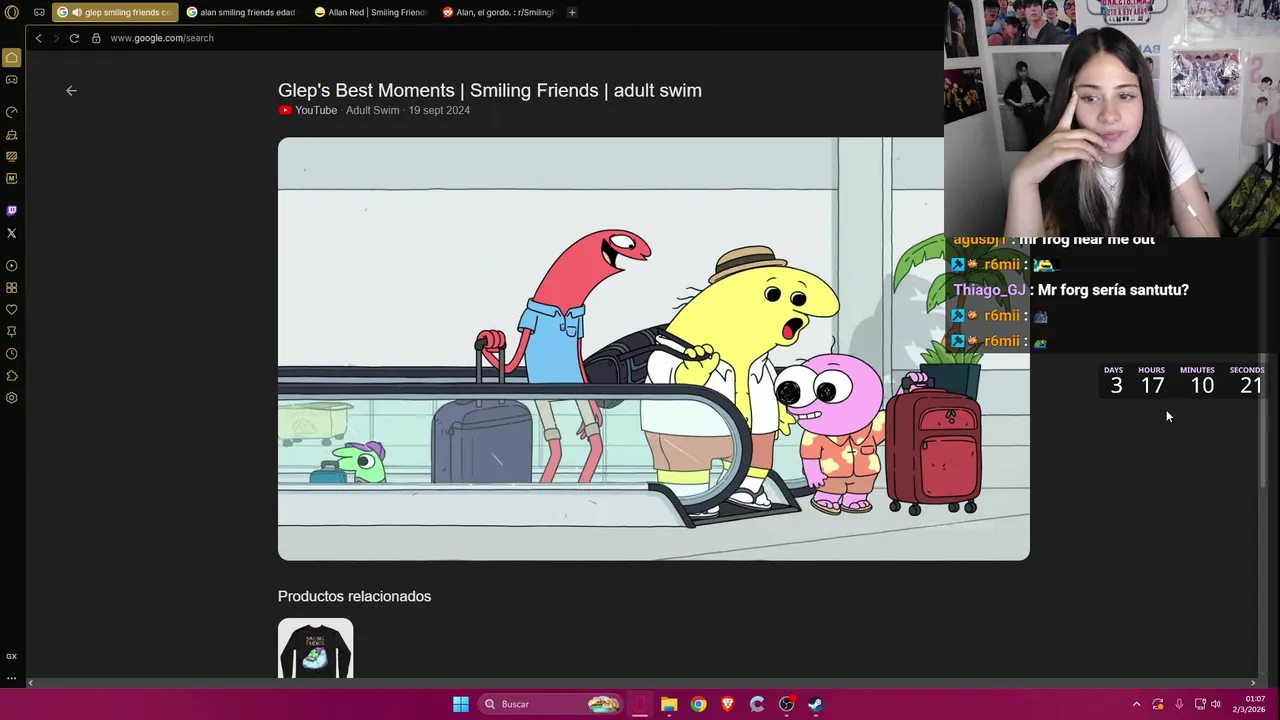Click the 'Productos relacionados' heading
This screenshot has width=1280, height=720.
pos(354,596)
